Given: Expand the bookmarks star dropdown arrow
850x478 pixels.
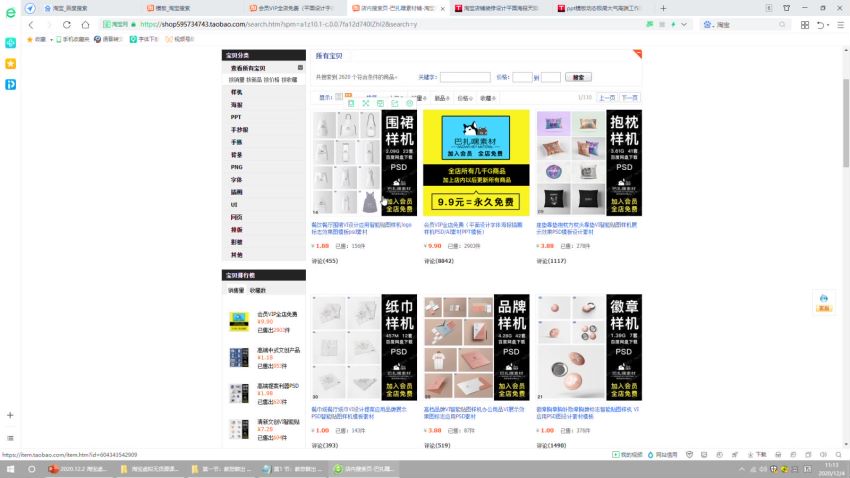Looking at the screenshot, I should (x=51, y=40).
